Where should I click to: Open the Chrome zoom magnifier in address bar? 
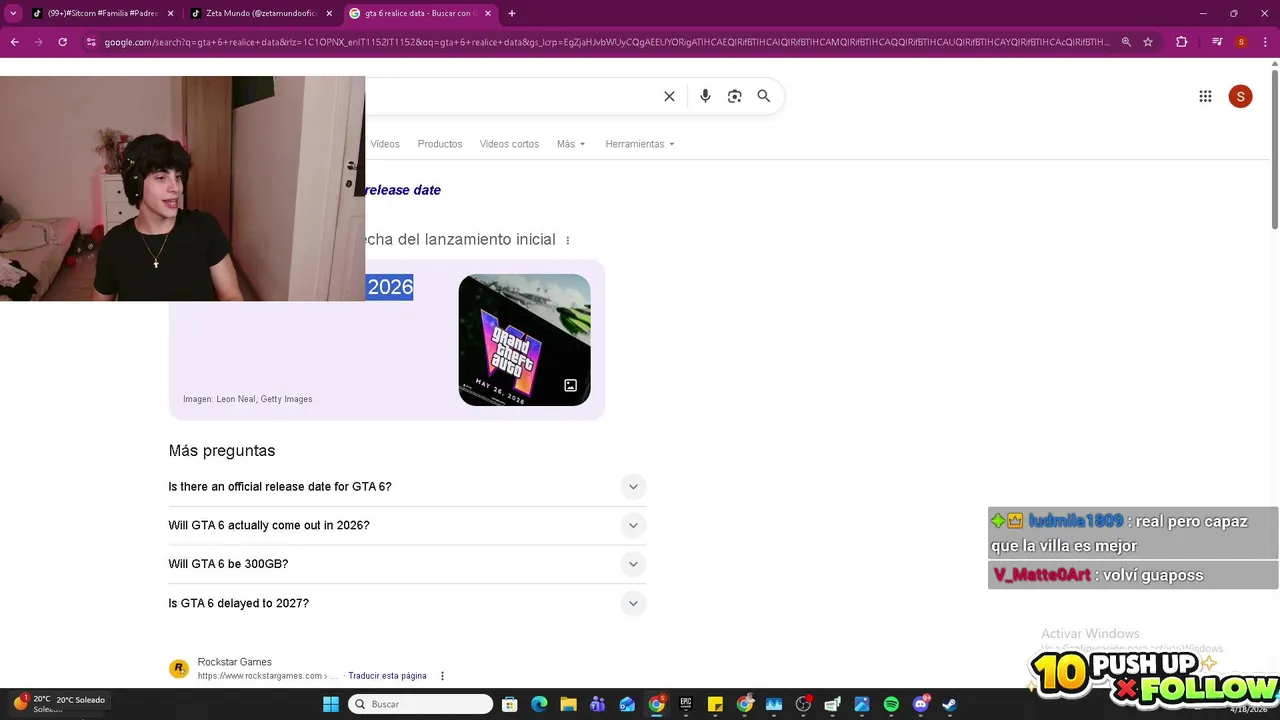[1126, 42]
